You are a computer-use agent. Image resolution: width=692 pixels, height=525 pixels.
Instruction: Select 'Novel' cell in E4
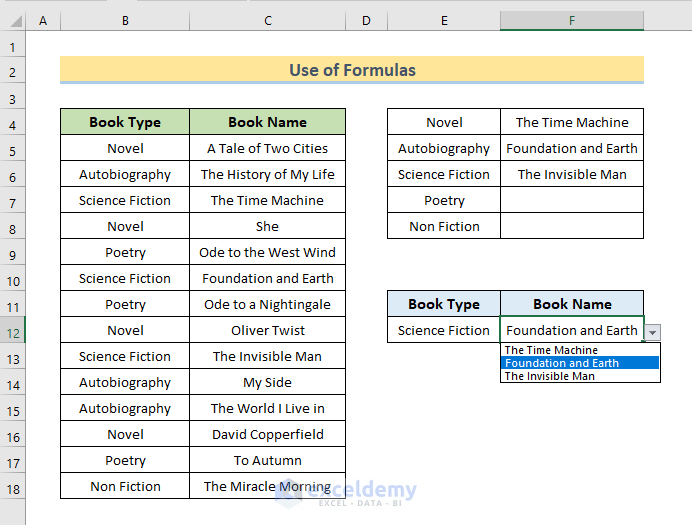[x=444, y=122]
